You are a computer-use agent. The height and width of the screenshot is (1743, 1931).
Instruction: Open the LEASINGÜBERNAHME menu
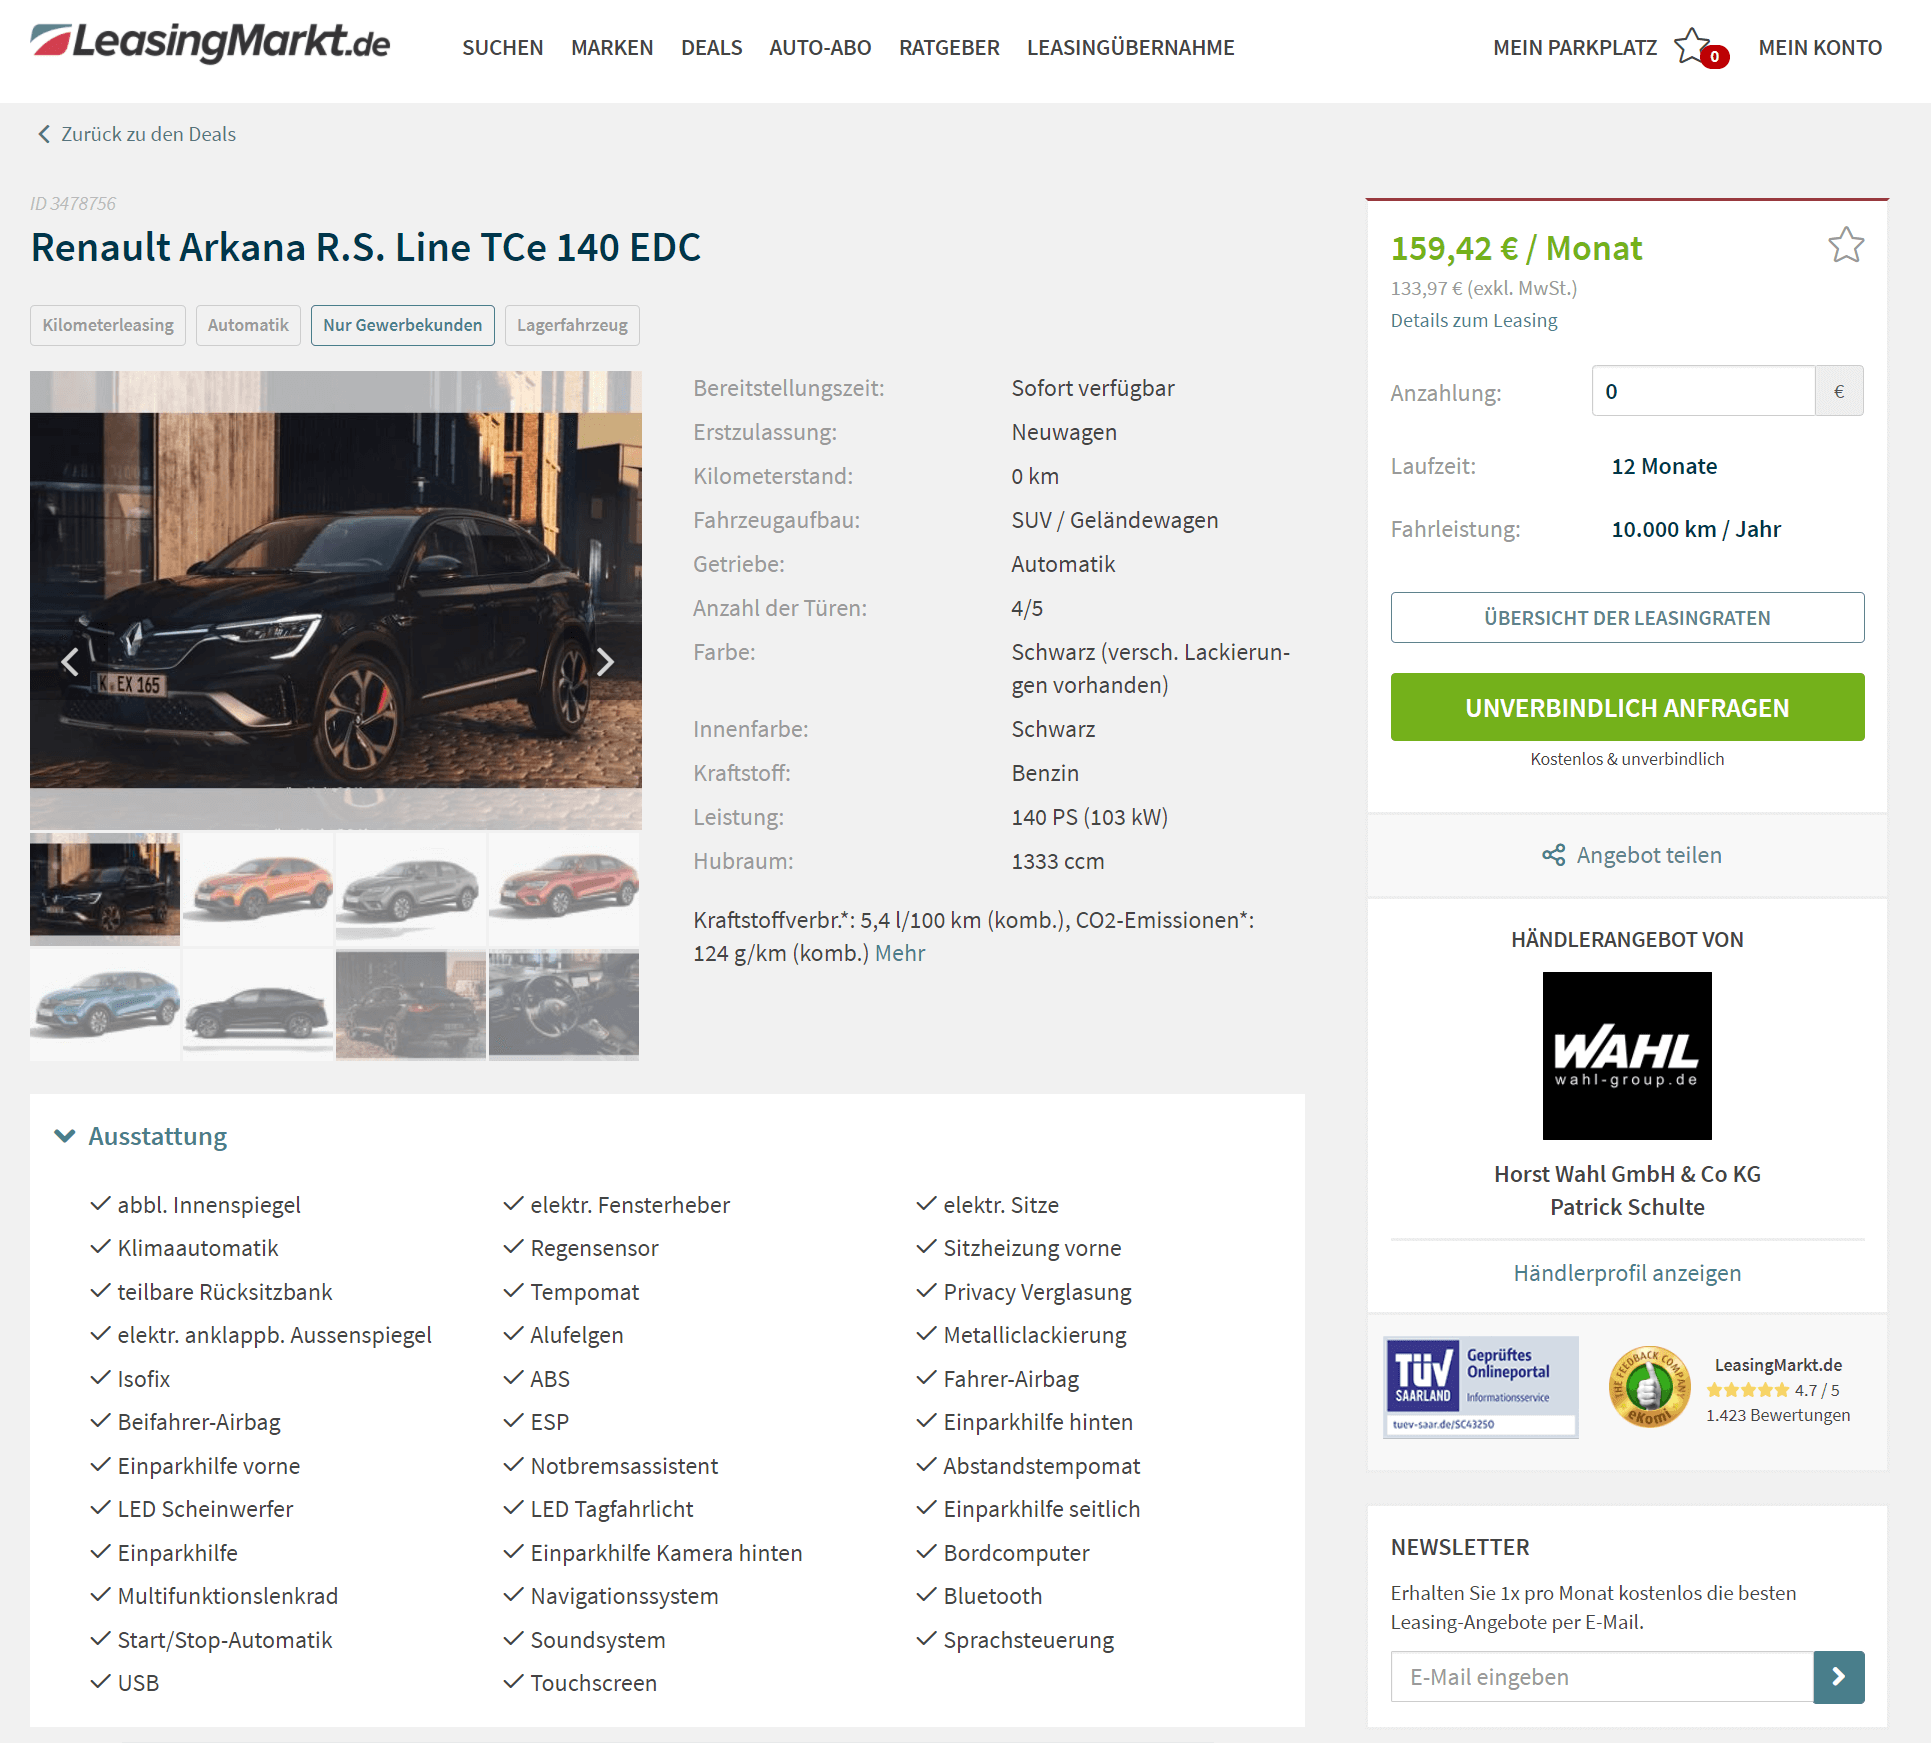coord(1130,48)
